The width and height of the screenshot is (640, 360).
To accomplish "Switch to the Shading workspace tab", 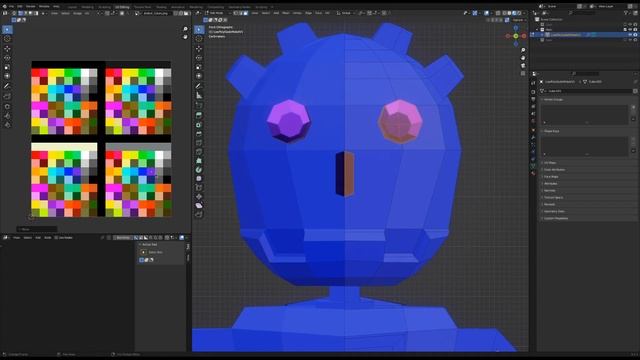I will click(x=161, y=7).
